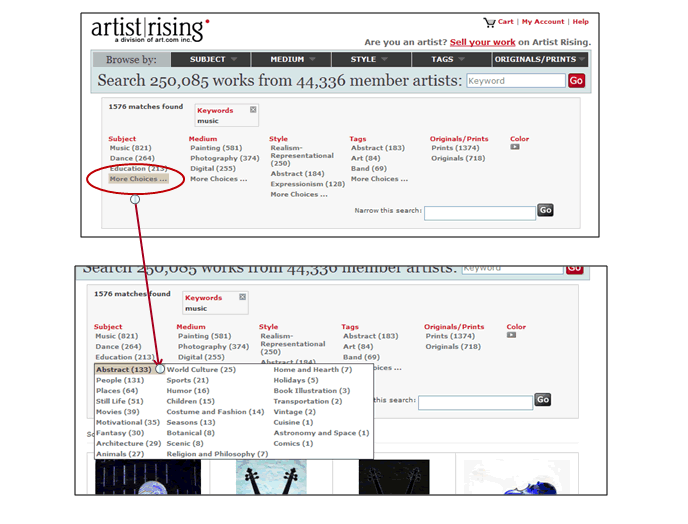
Task: Focus the Keyword search field in upper panel
Action: coord(515,81)
